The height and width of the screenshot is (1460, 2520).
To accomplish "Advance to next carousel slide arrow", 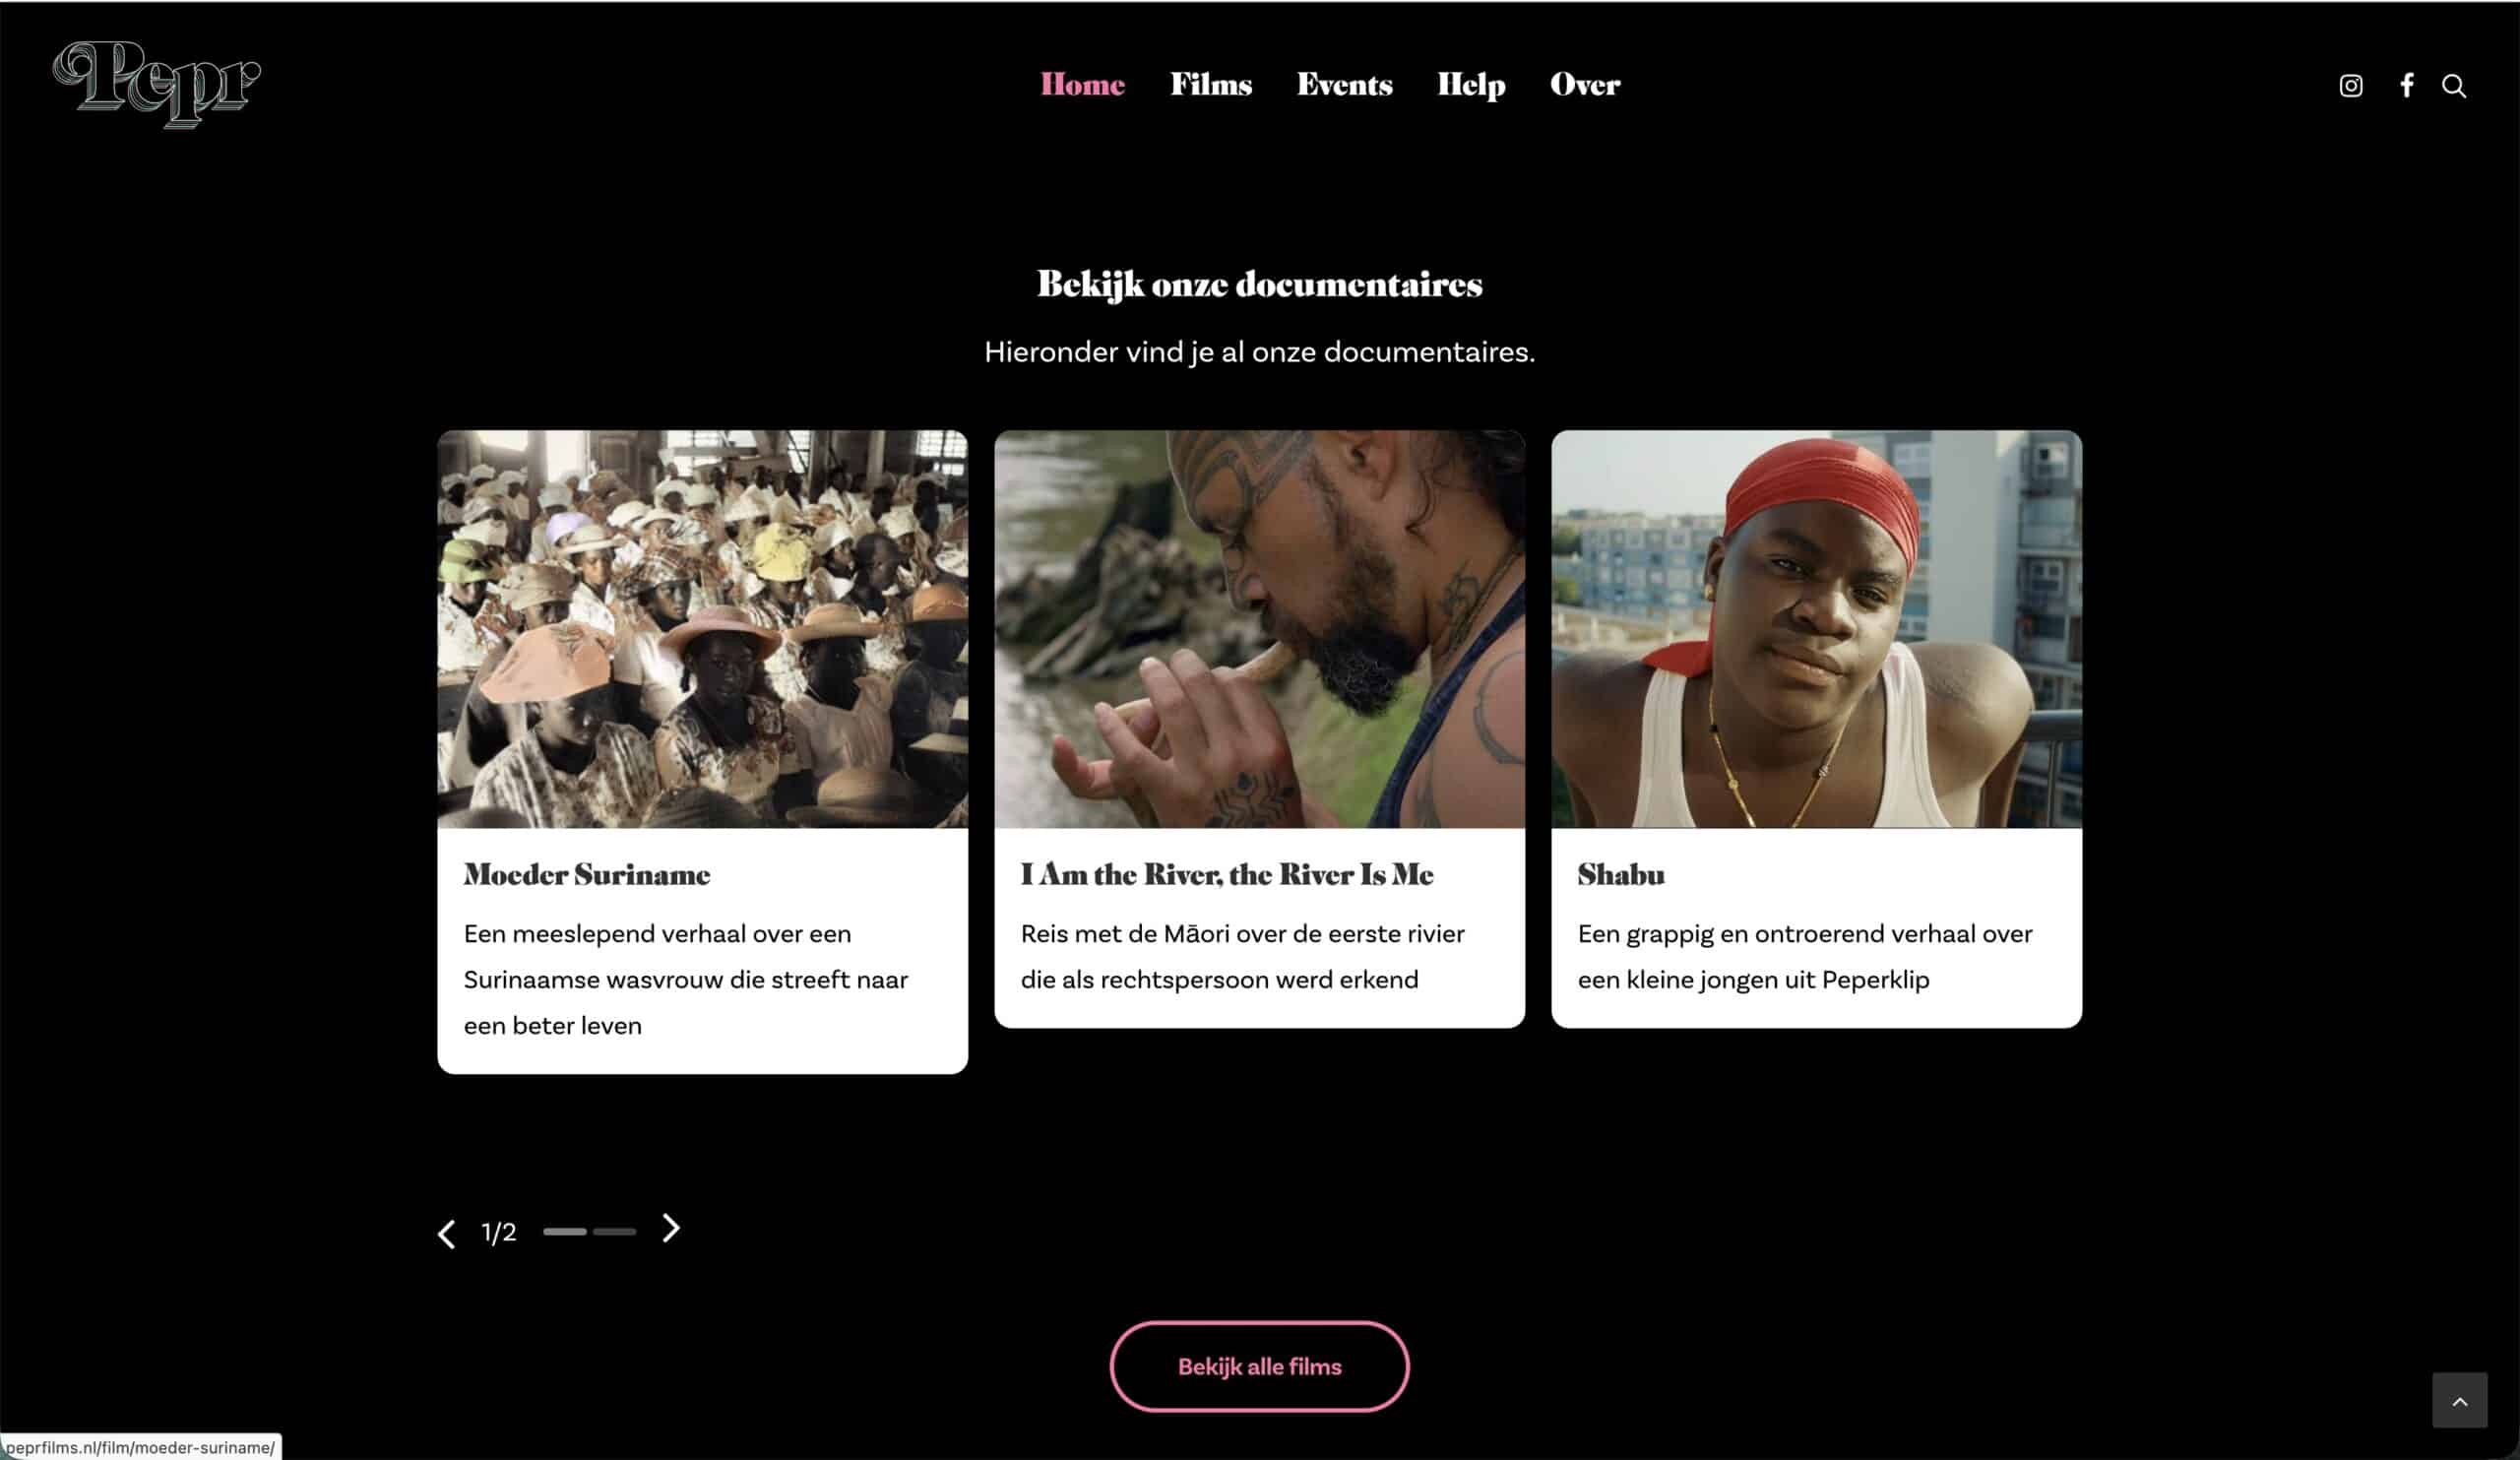I will tap(671, 1228).
